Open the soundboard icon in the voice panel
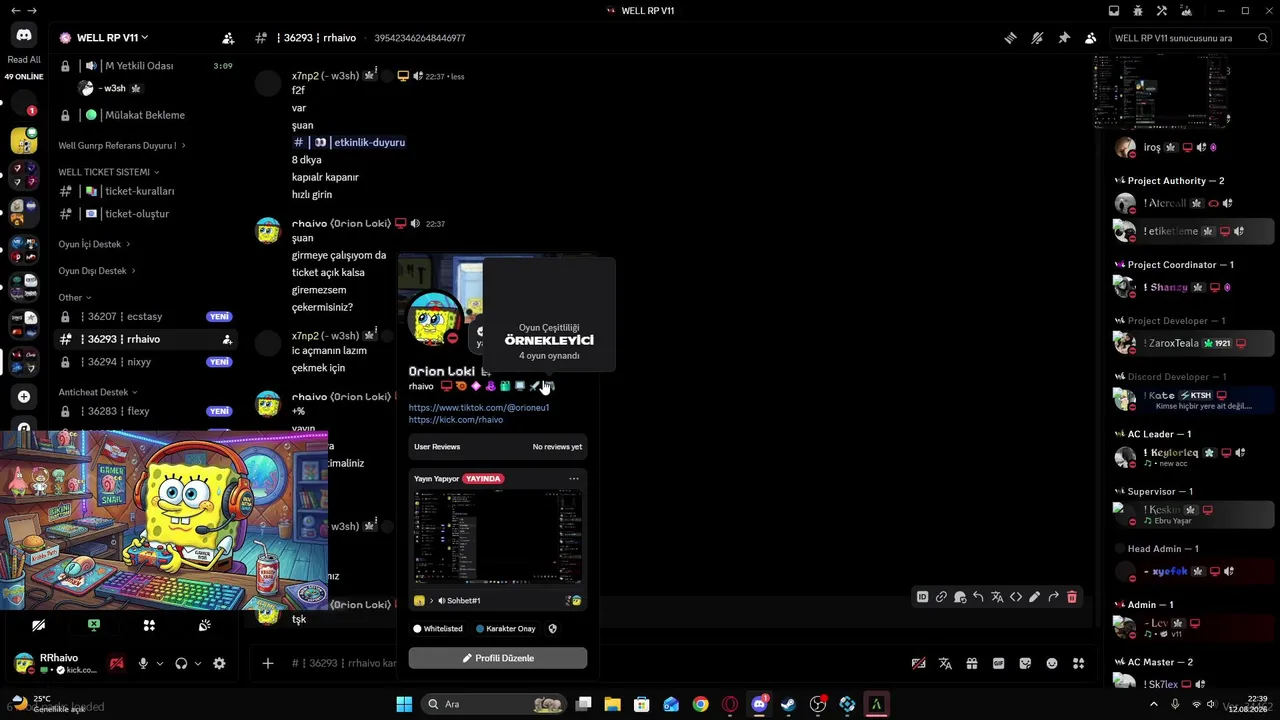The width and height of the screenshot is (1280, 720). click(x=204, y=625)
